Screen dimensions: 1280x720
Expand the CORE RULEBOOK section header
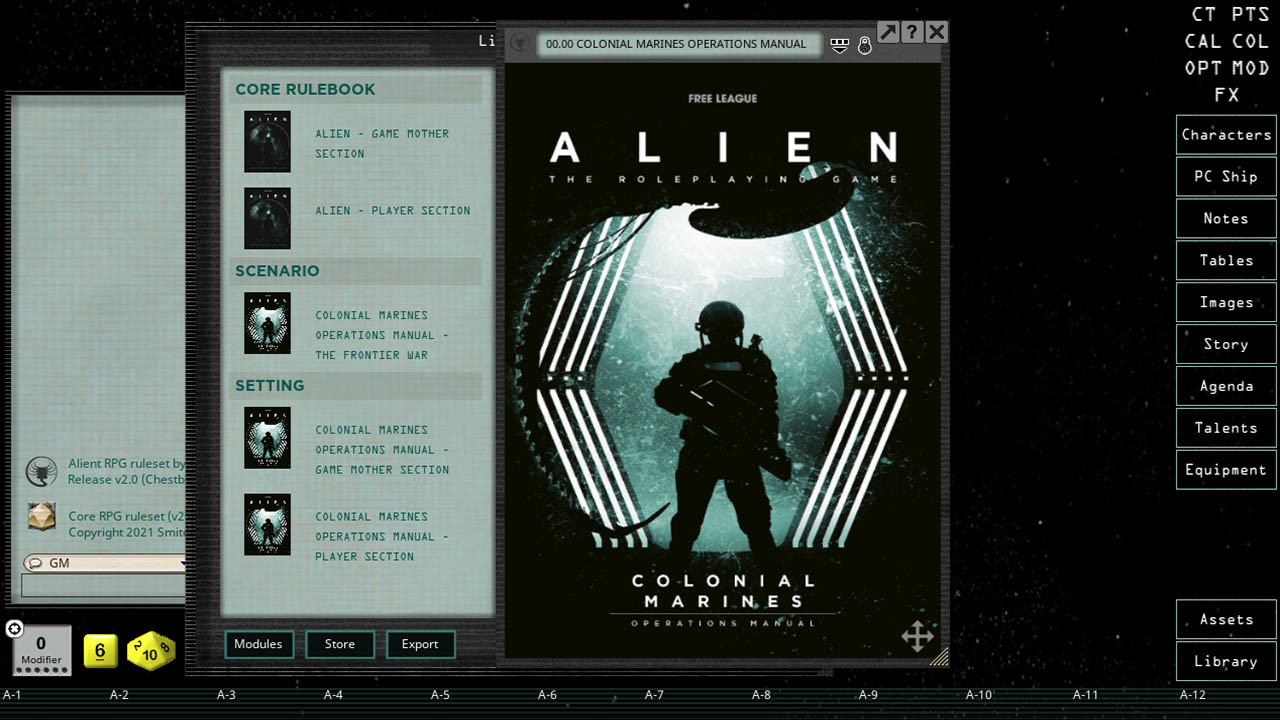(303, 89)
